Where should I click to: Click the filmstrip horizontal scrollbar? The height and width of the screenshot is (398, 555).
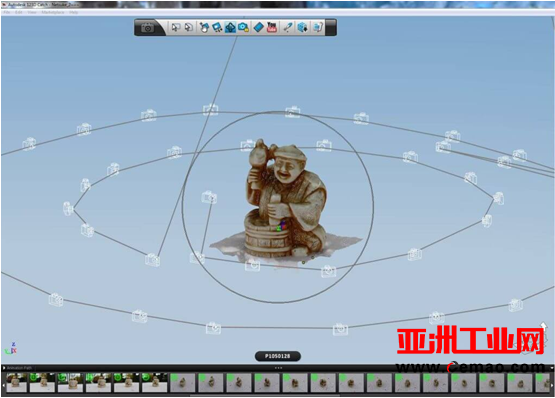click(x=265, y=395)
